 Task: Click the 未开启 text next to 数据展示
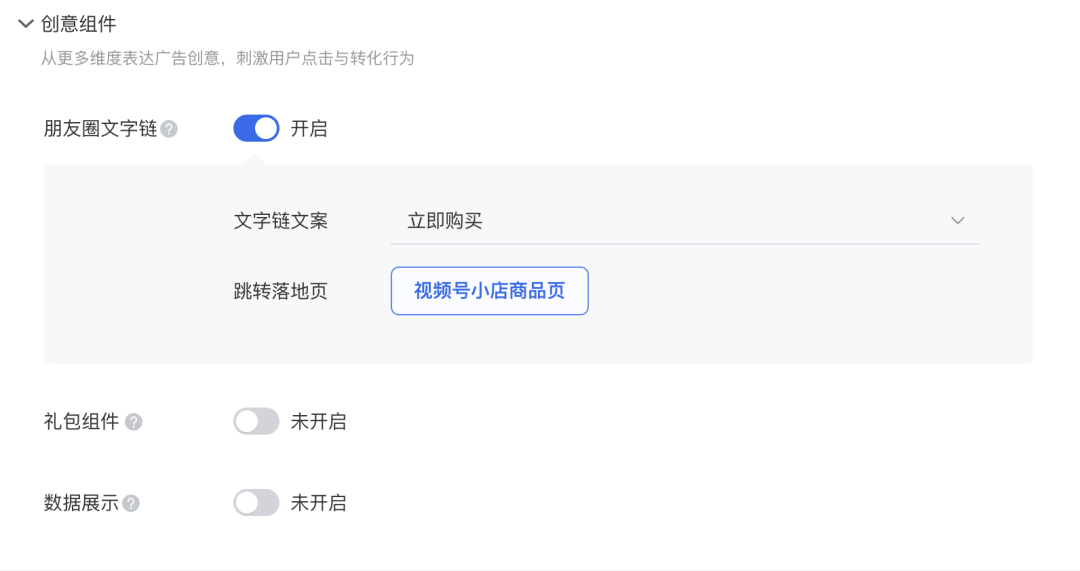click(318, 503)
